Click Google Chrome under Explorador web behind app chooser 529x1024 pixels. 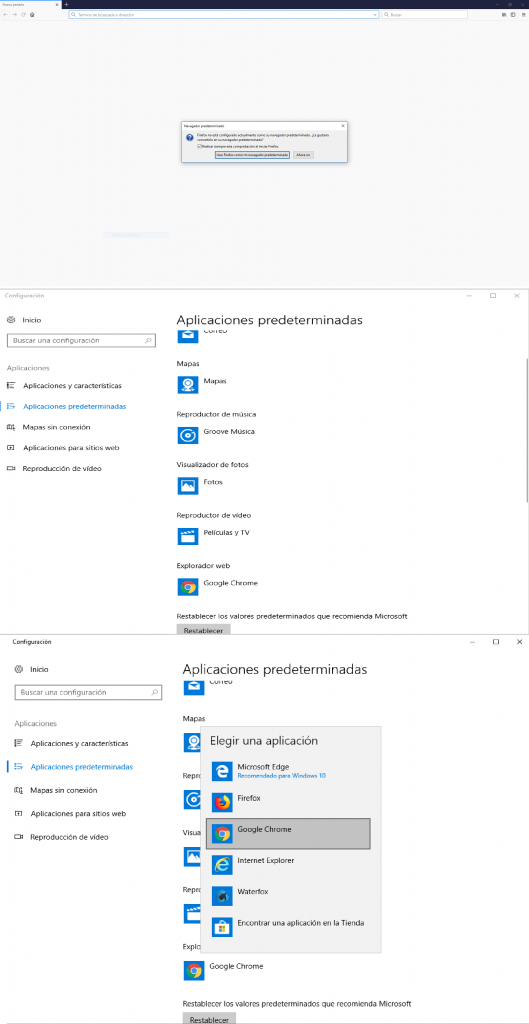[x=224, y=970]
